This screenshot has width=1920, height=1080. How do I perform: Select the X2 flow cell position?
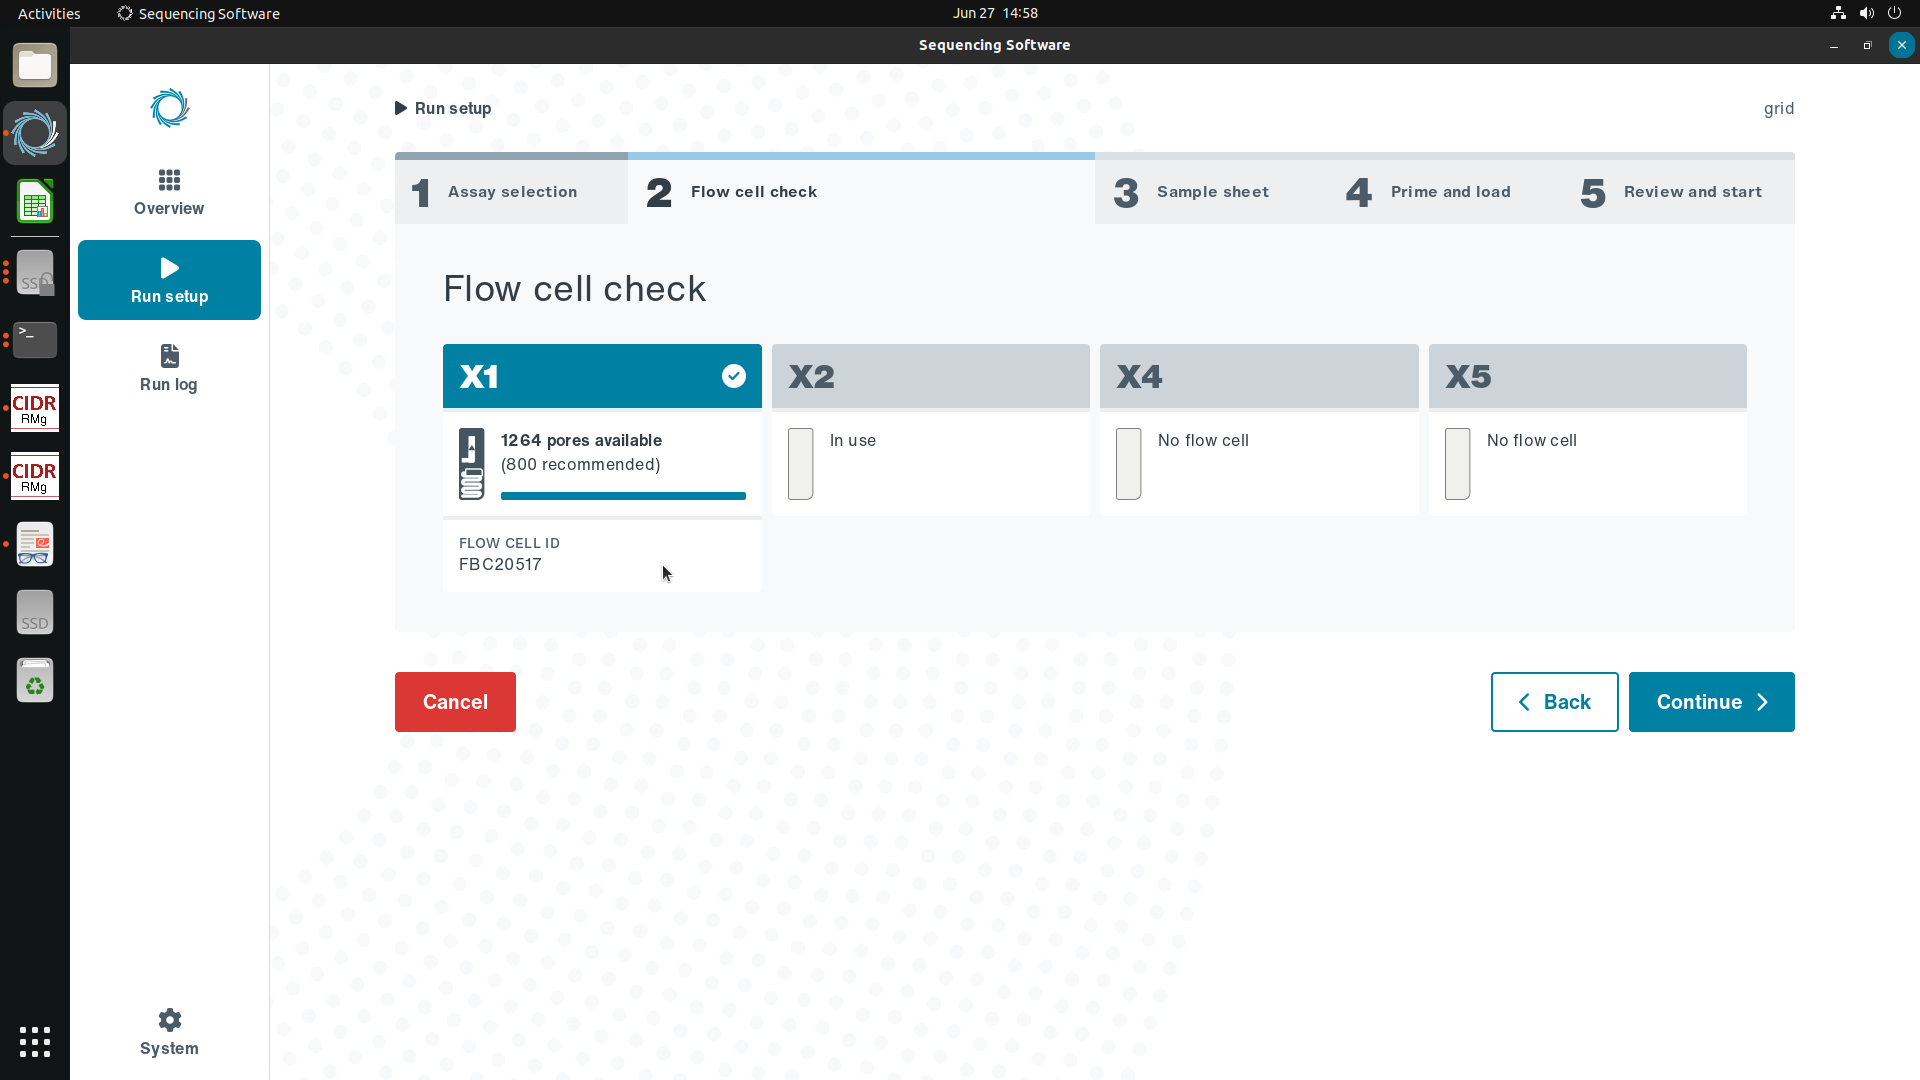[x=930, y=376]
